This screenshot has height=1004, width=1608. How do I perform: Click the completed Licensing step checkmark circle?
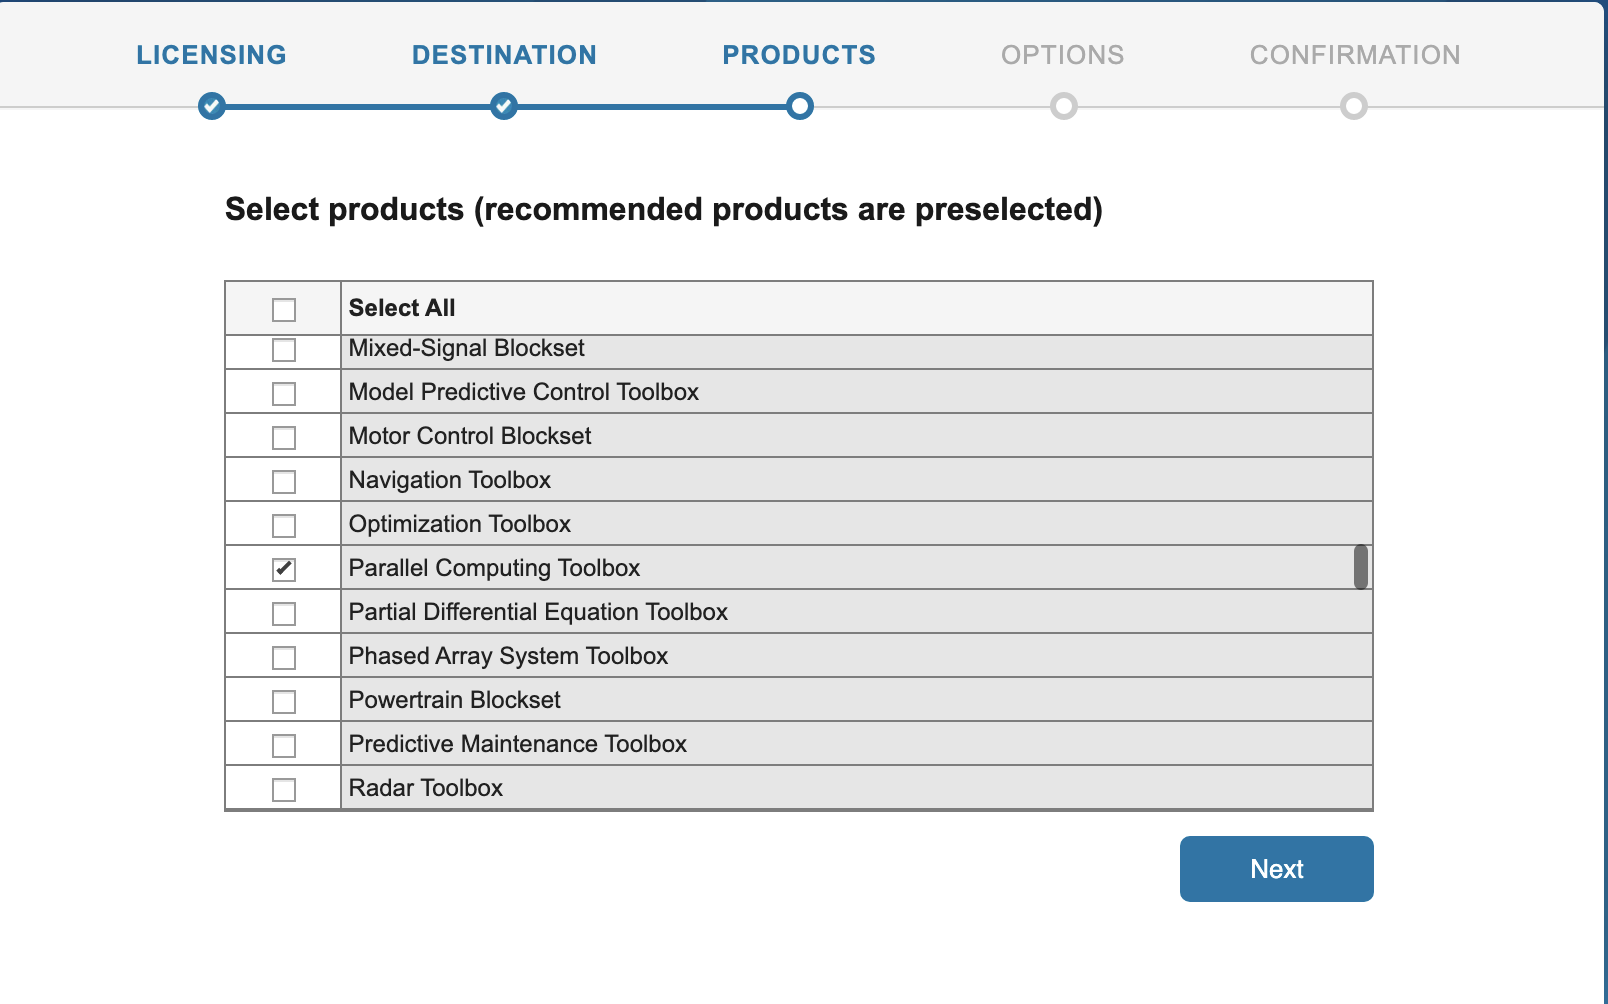211,106
